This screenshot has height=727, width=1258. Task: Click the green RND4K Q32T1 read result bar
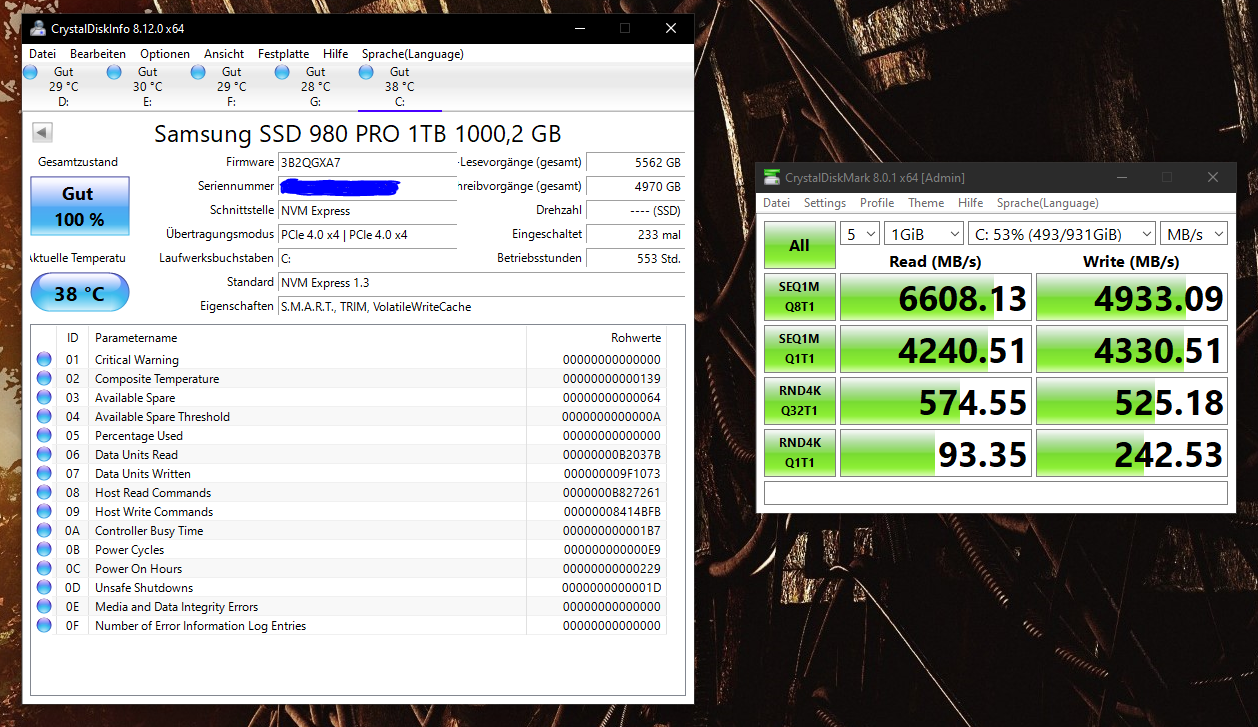click(935, 400)
